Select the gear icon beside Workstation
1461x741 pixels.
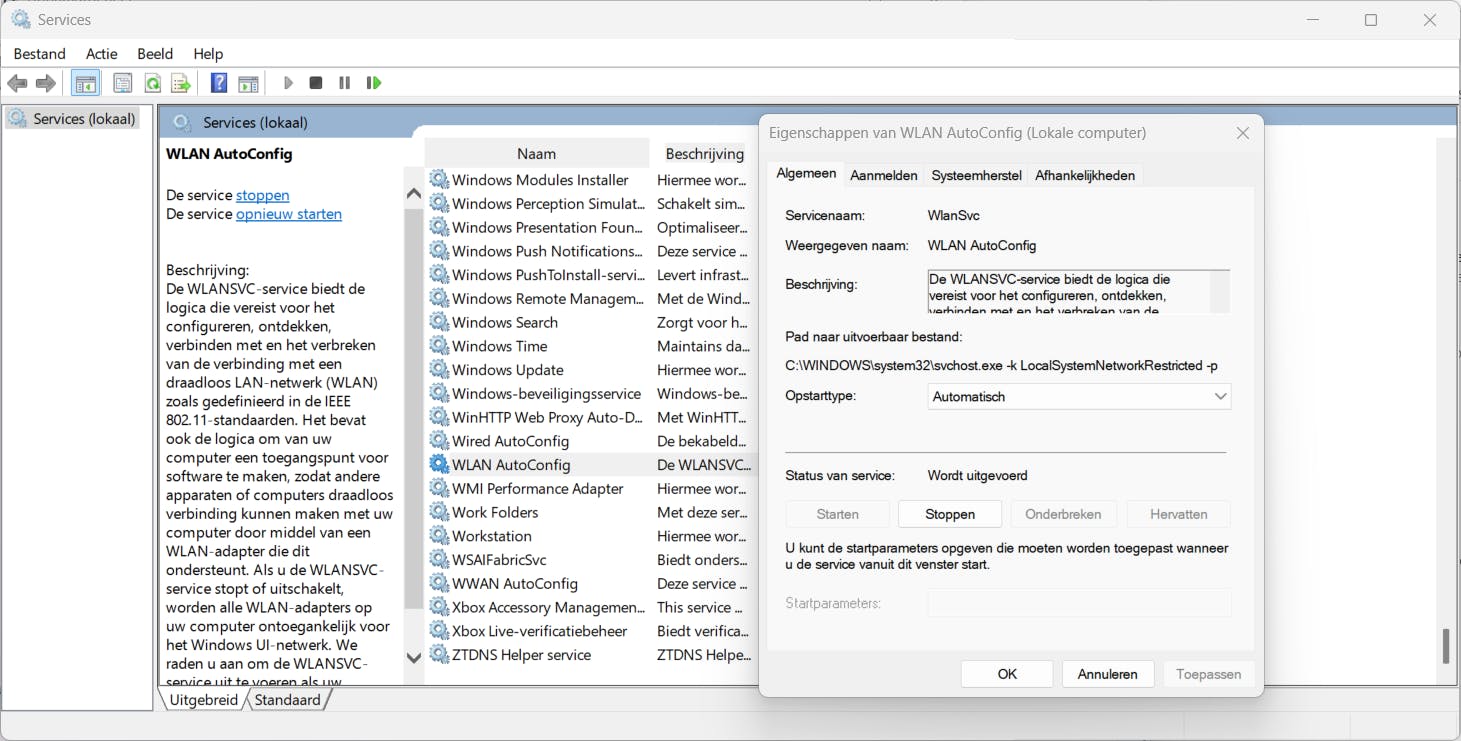(439, 536)
